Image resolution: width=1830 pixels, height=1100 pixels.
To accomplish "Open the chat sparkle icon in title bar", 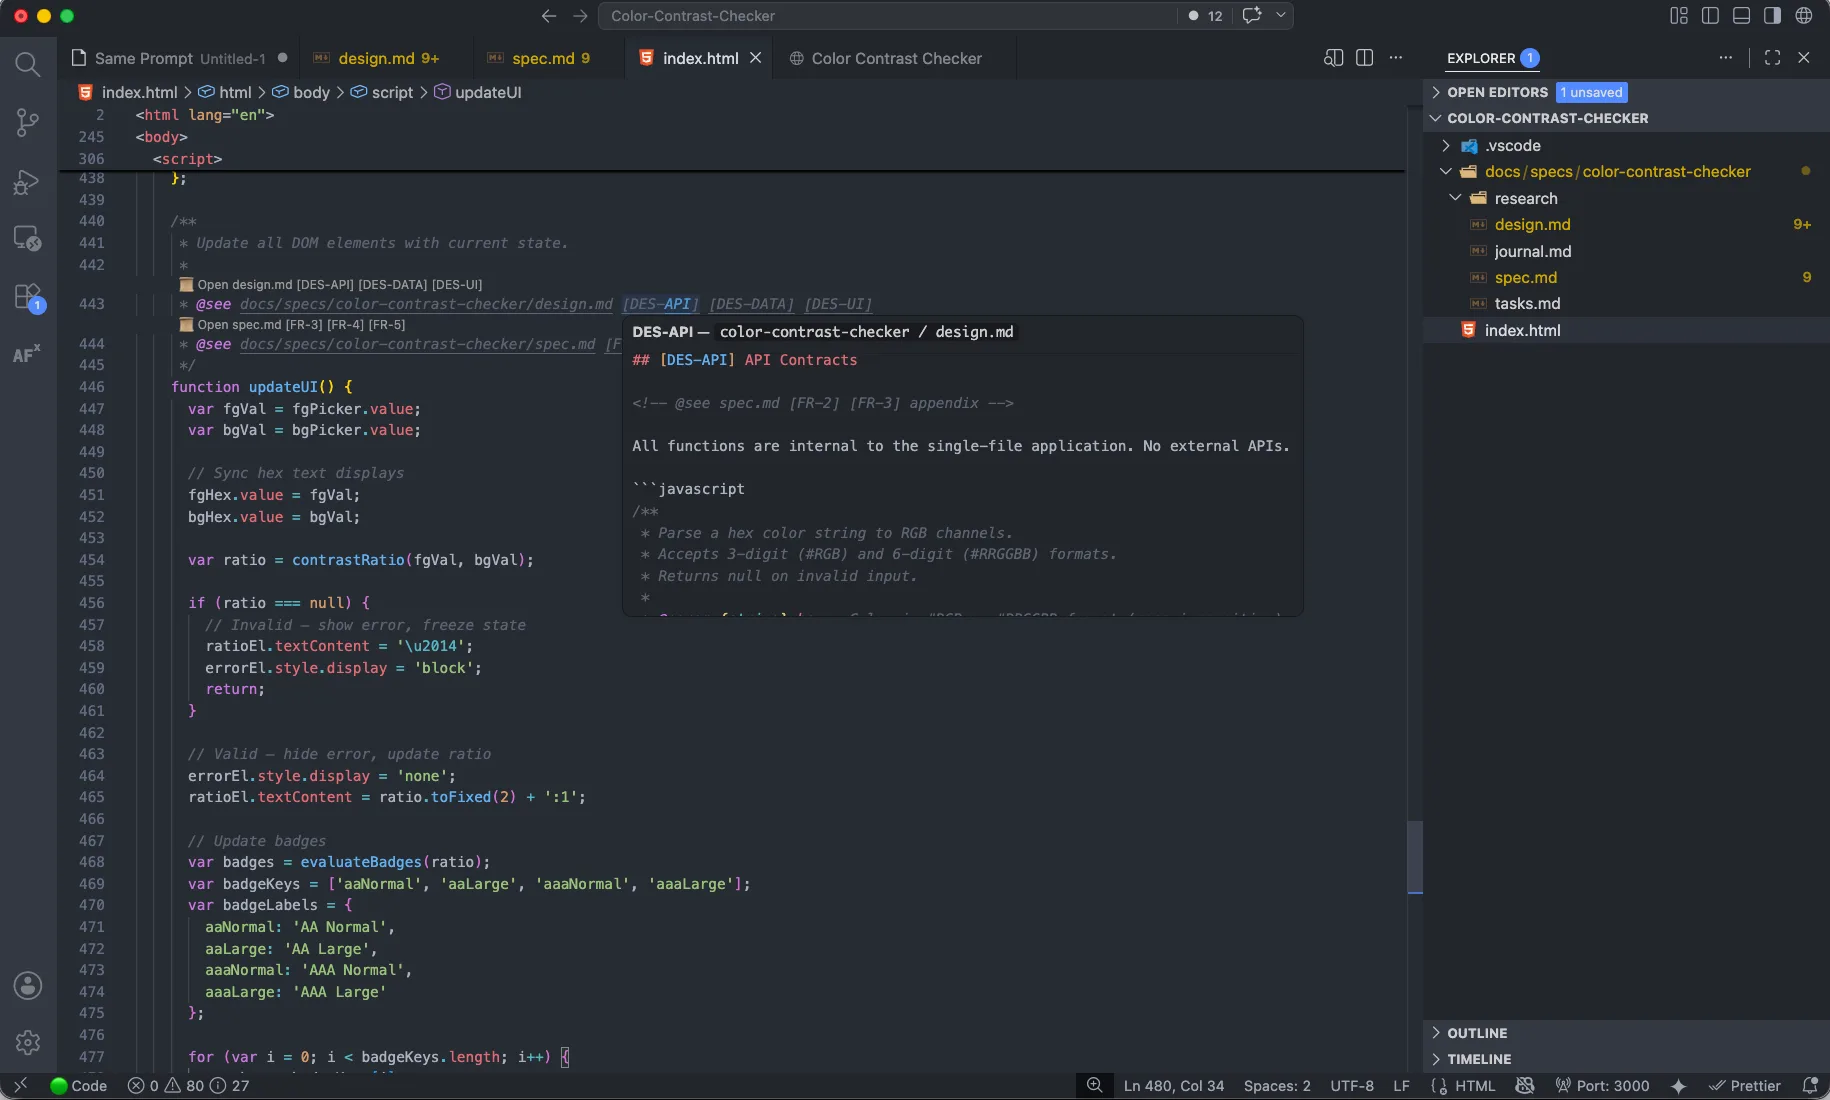I will [x=1252, y=15].
